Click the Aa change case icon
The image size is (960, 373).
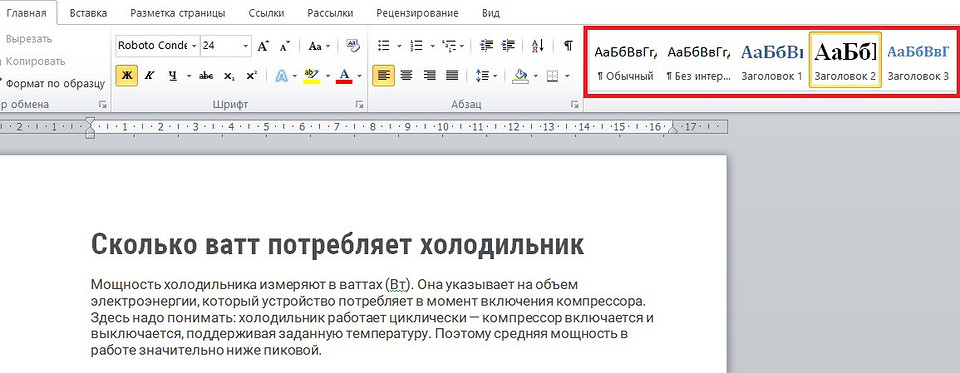[315, 46]
